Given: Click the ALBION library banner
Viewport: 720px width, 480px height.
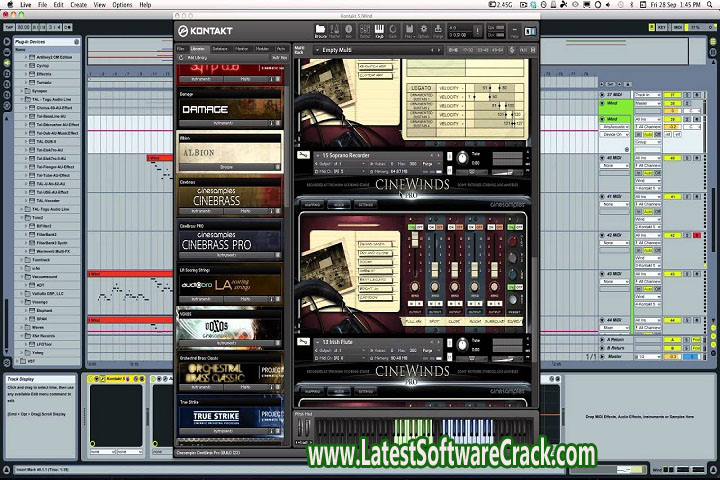Looking at the screenshot, I should 230,153.
